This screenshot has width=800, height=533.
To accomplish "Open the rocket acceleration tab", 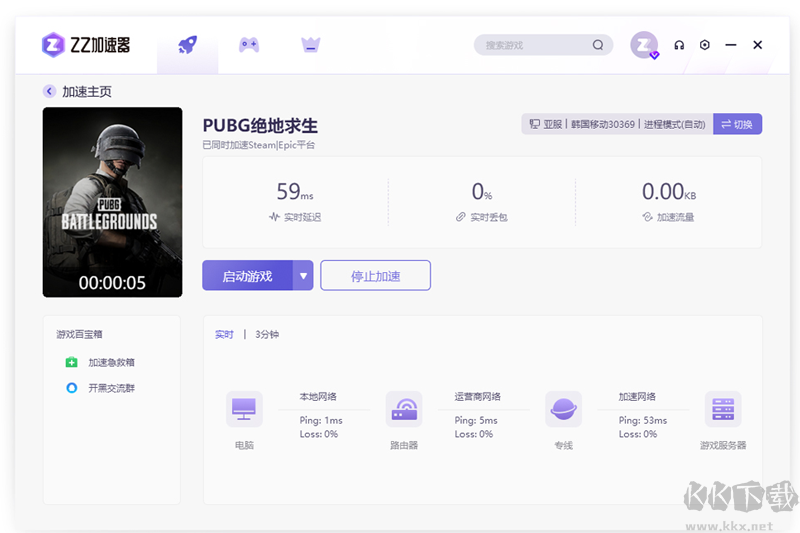I will [187, 45].
